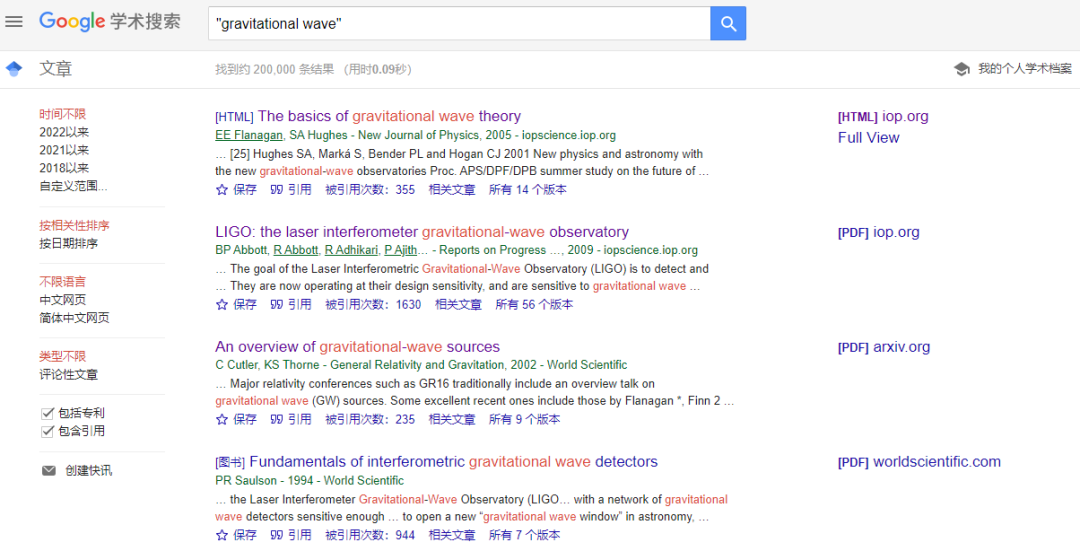Open 所有 14 个版本 versions link

coord(528,189)
